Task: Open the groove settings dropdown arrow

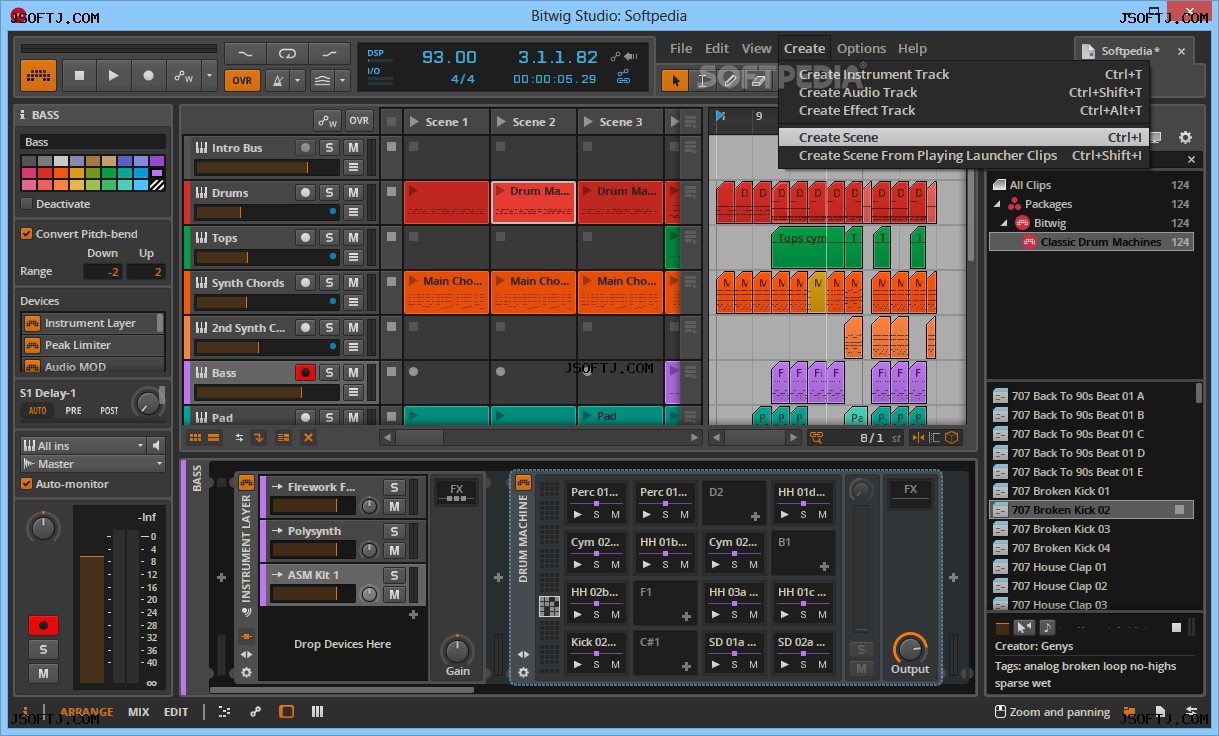Action: point(343,80)
